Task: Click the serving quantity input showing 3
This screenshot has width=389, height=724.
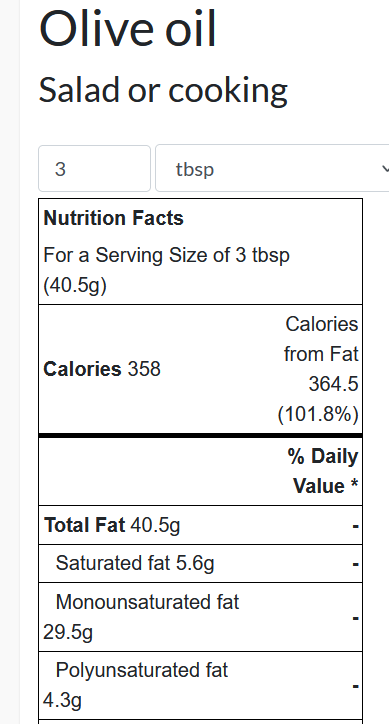Action: (94, 168)
